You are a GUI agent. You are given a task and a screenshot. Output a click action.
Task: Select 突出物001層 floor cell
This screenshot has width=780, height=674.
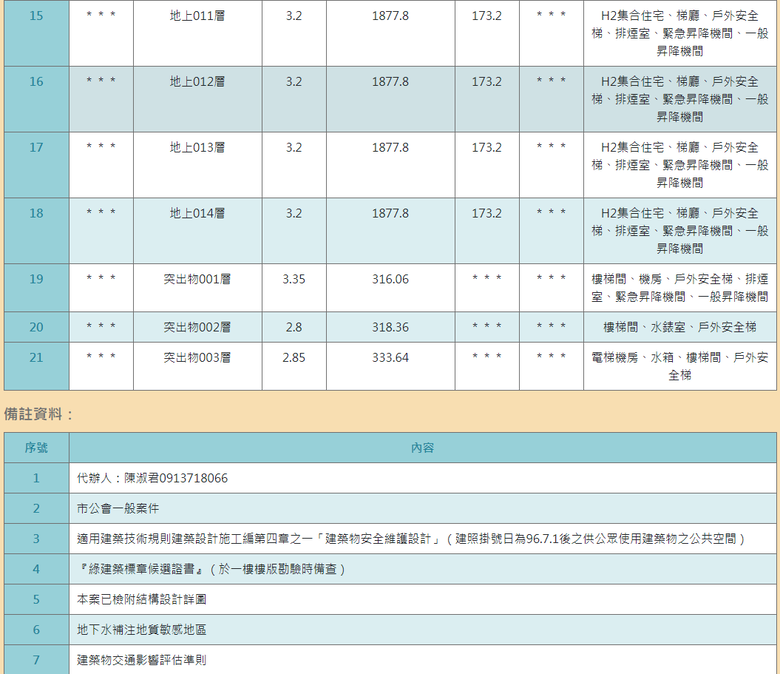tap(197, 288)
